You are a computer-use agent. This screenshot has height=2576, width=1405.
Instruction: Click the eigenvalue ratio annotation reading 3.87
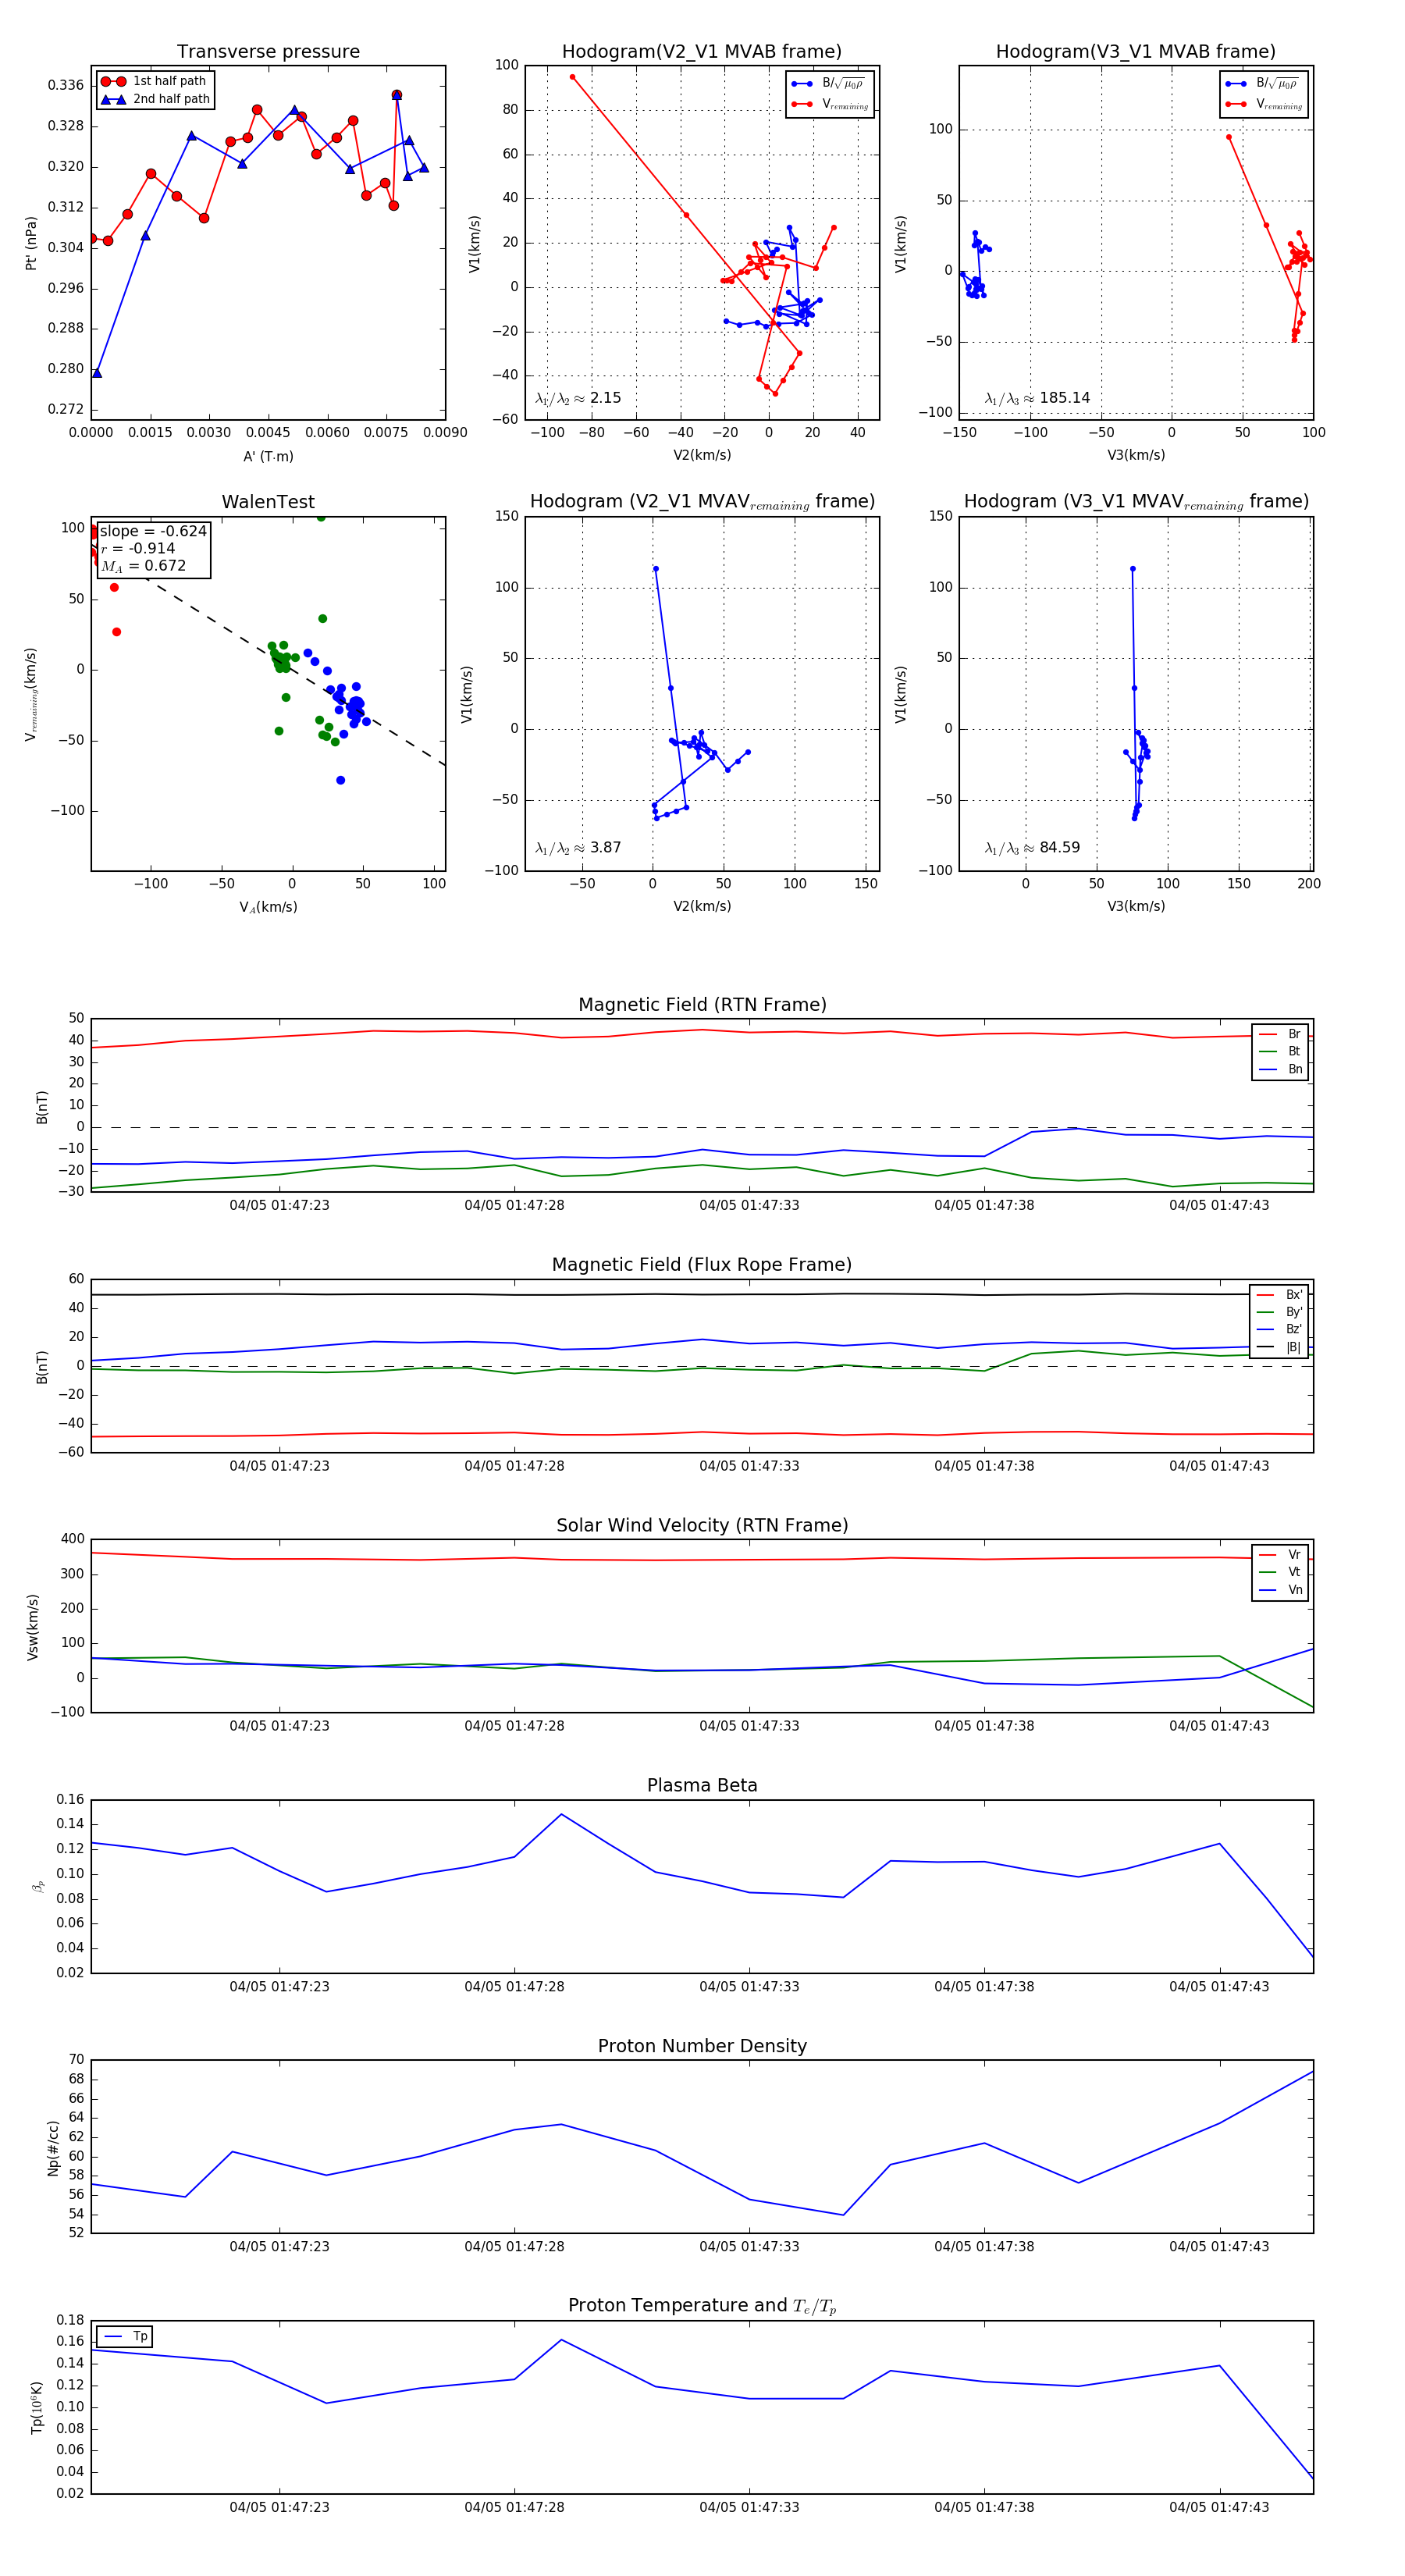coord(578,848)
